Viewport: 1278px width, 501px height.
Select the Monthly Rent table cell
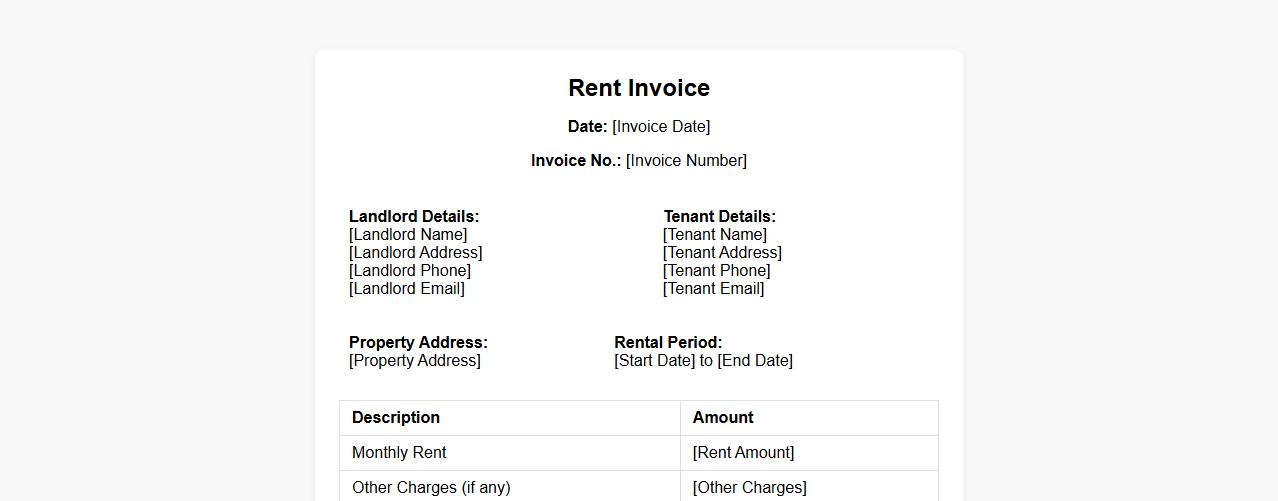510,453
